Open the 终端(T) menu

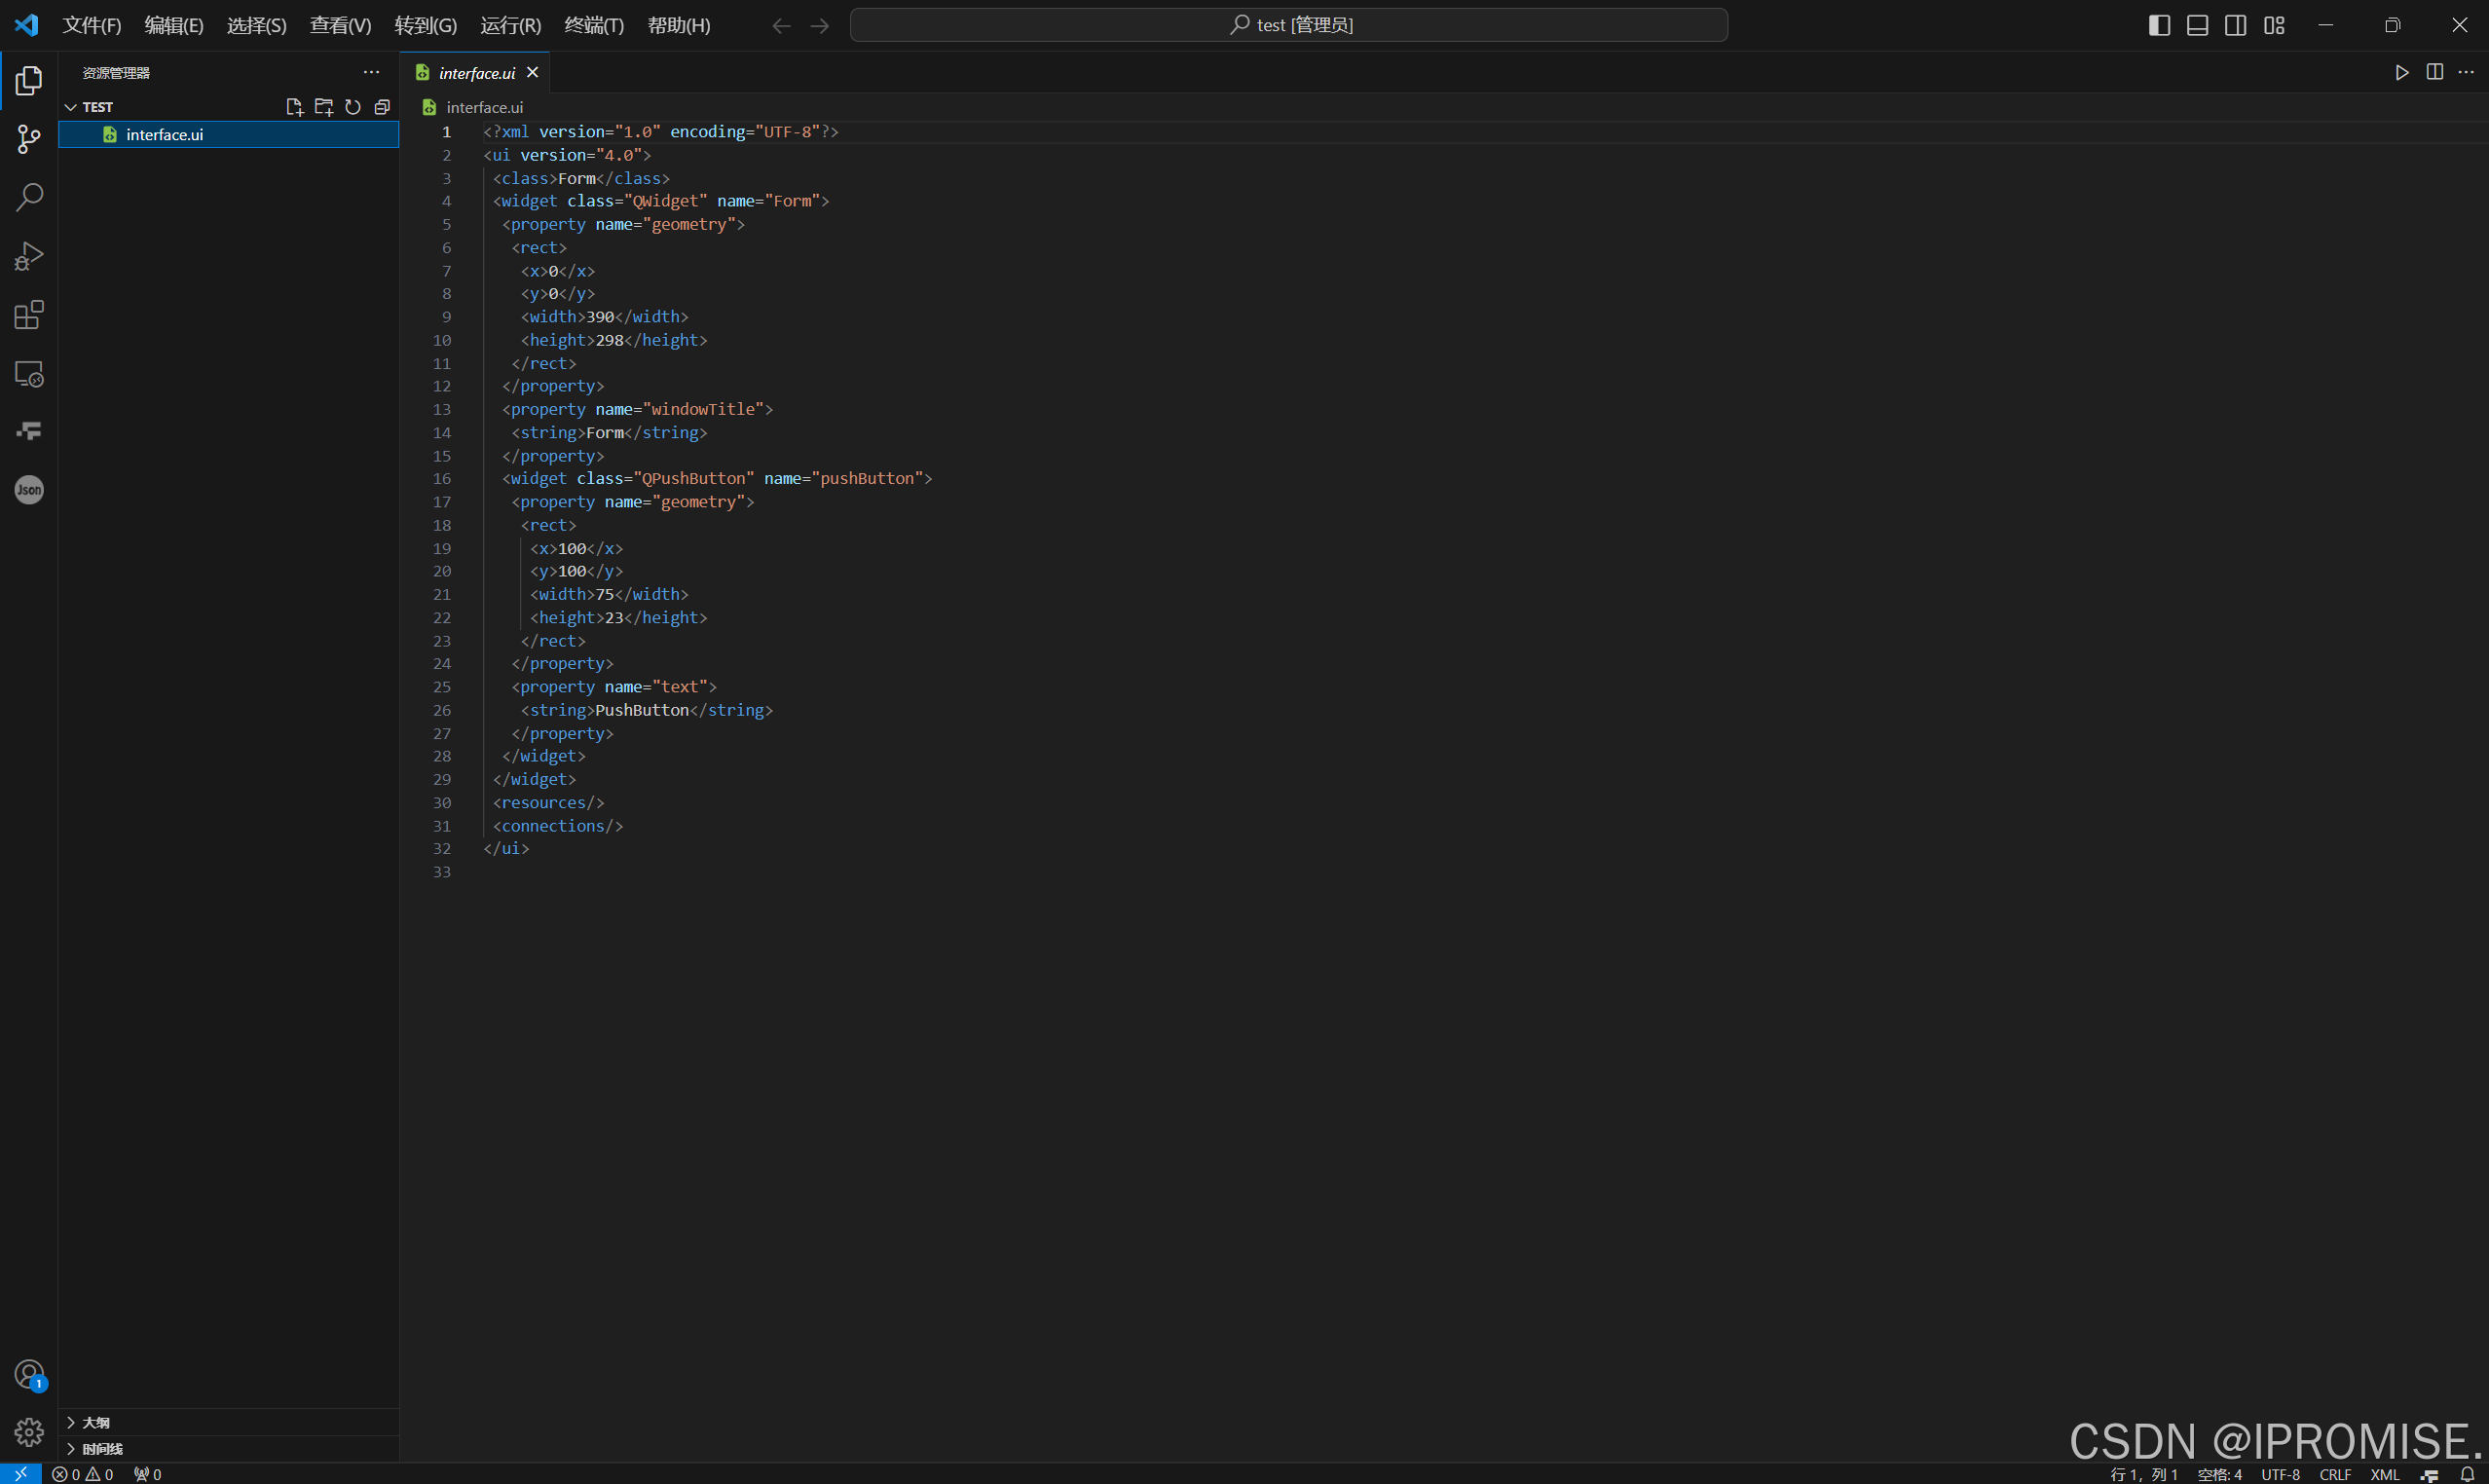(x=593, y=25)
